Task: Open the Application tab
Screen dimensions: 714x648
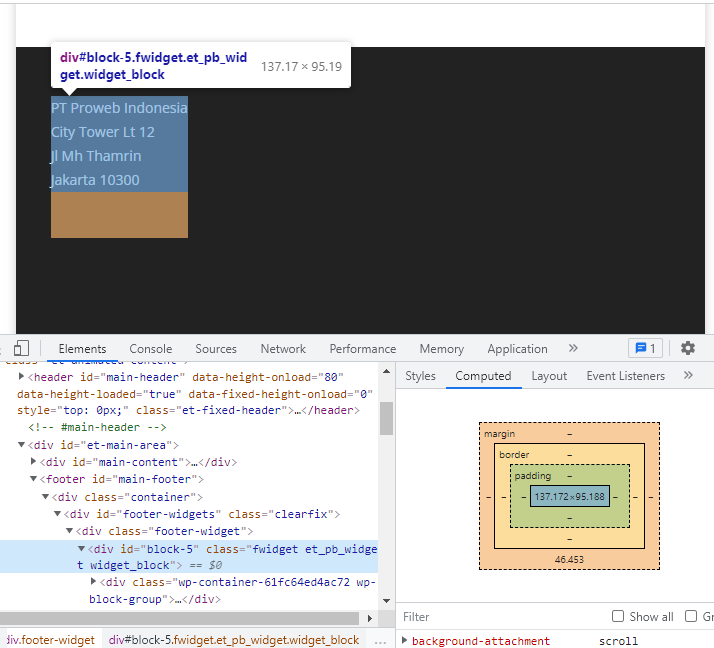Action: point(517,349)
